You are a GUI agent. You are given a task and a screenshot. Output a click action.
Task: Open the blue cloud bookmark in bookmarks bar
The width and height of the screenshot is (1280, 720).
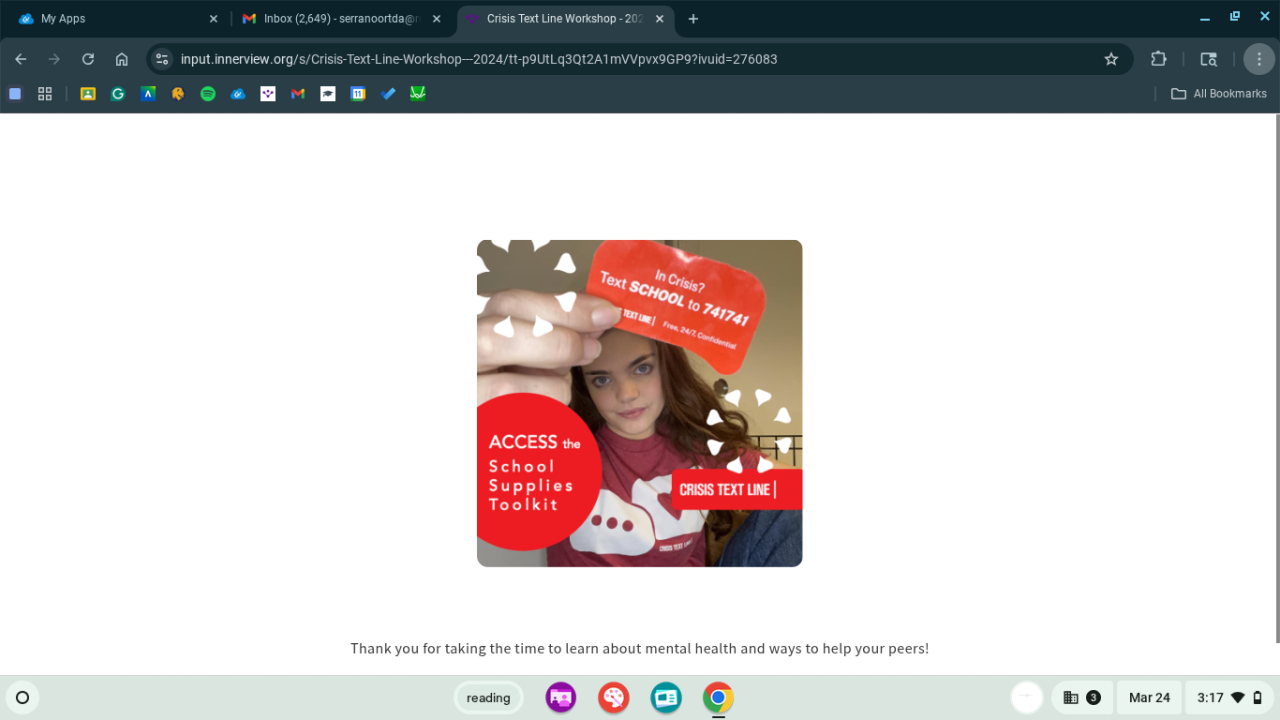[238, 94]
